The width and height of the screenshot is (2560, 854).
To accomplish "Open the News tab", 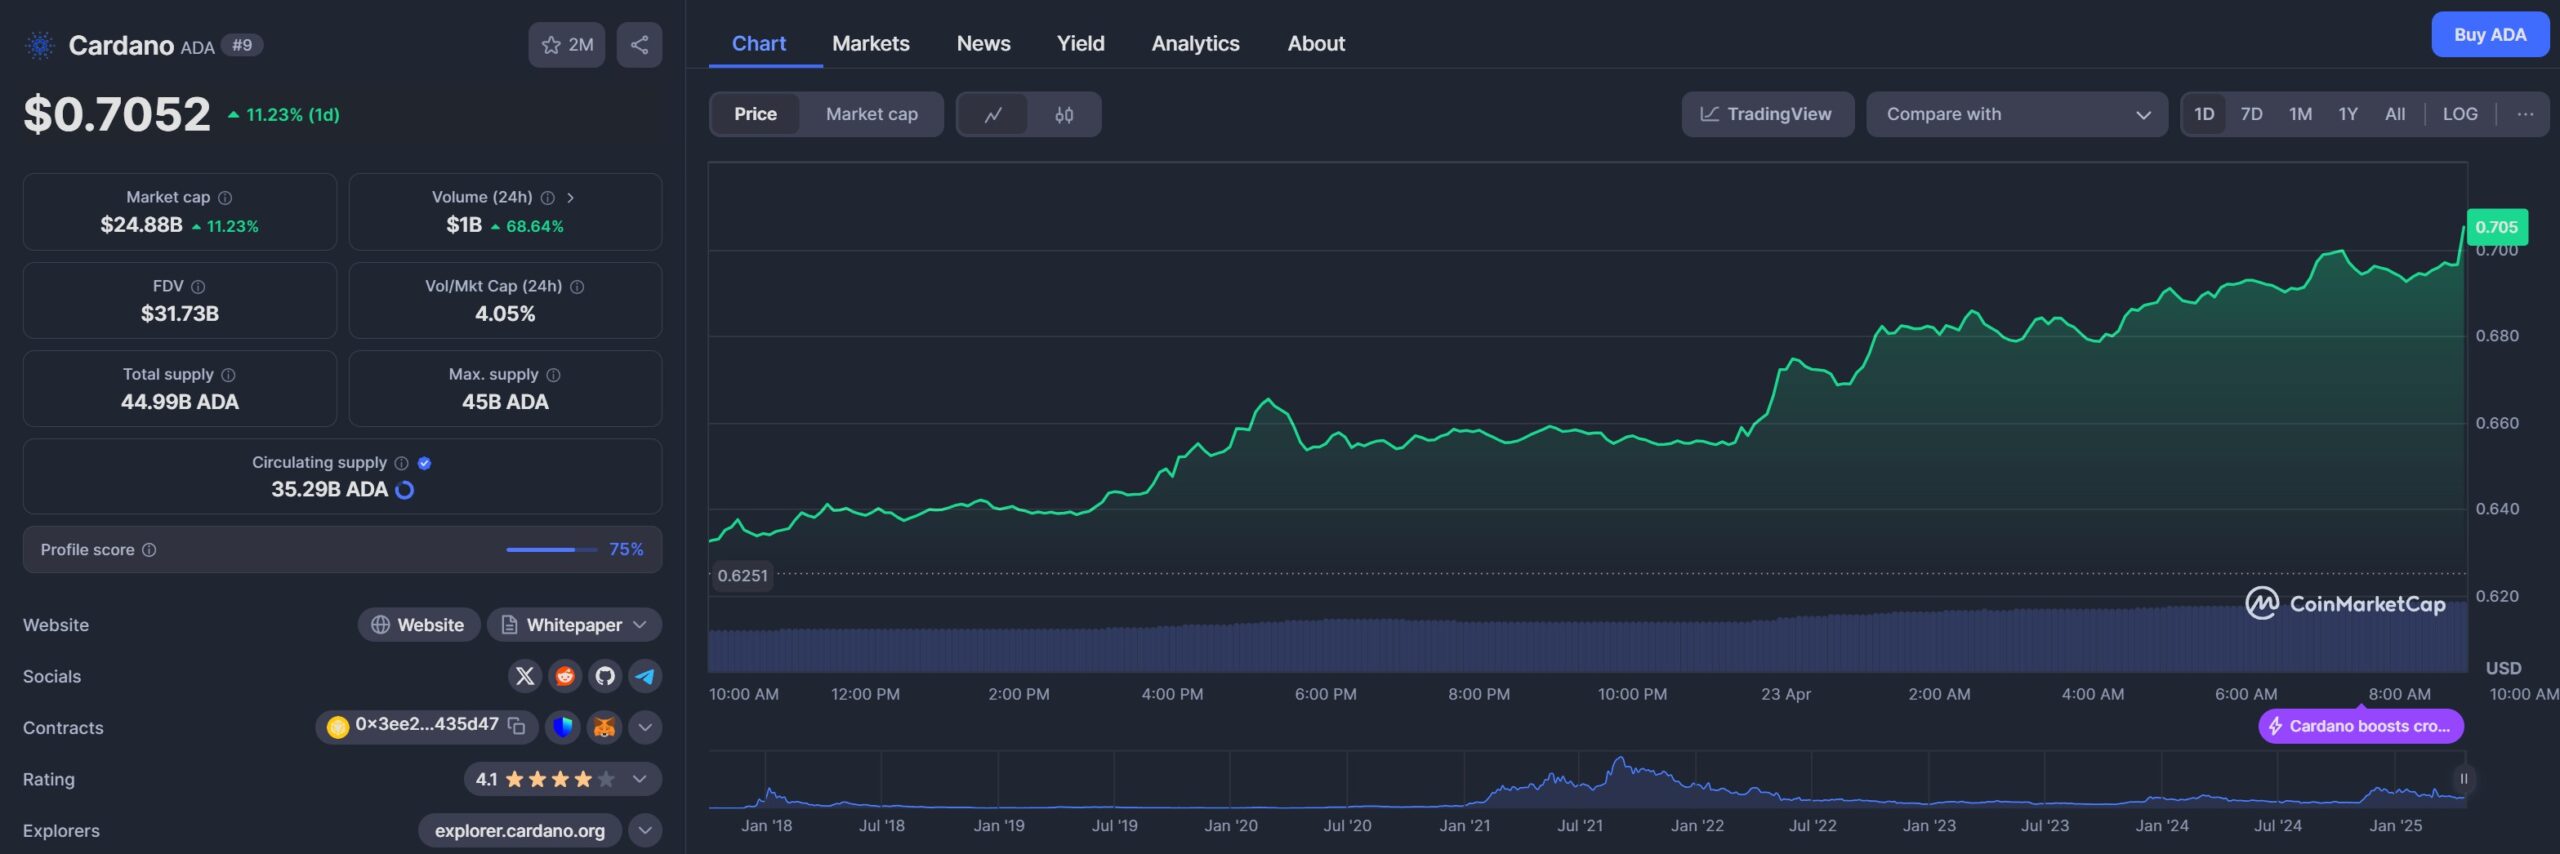I will 983,44.
